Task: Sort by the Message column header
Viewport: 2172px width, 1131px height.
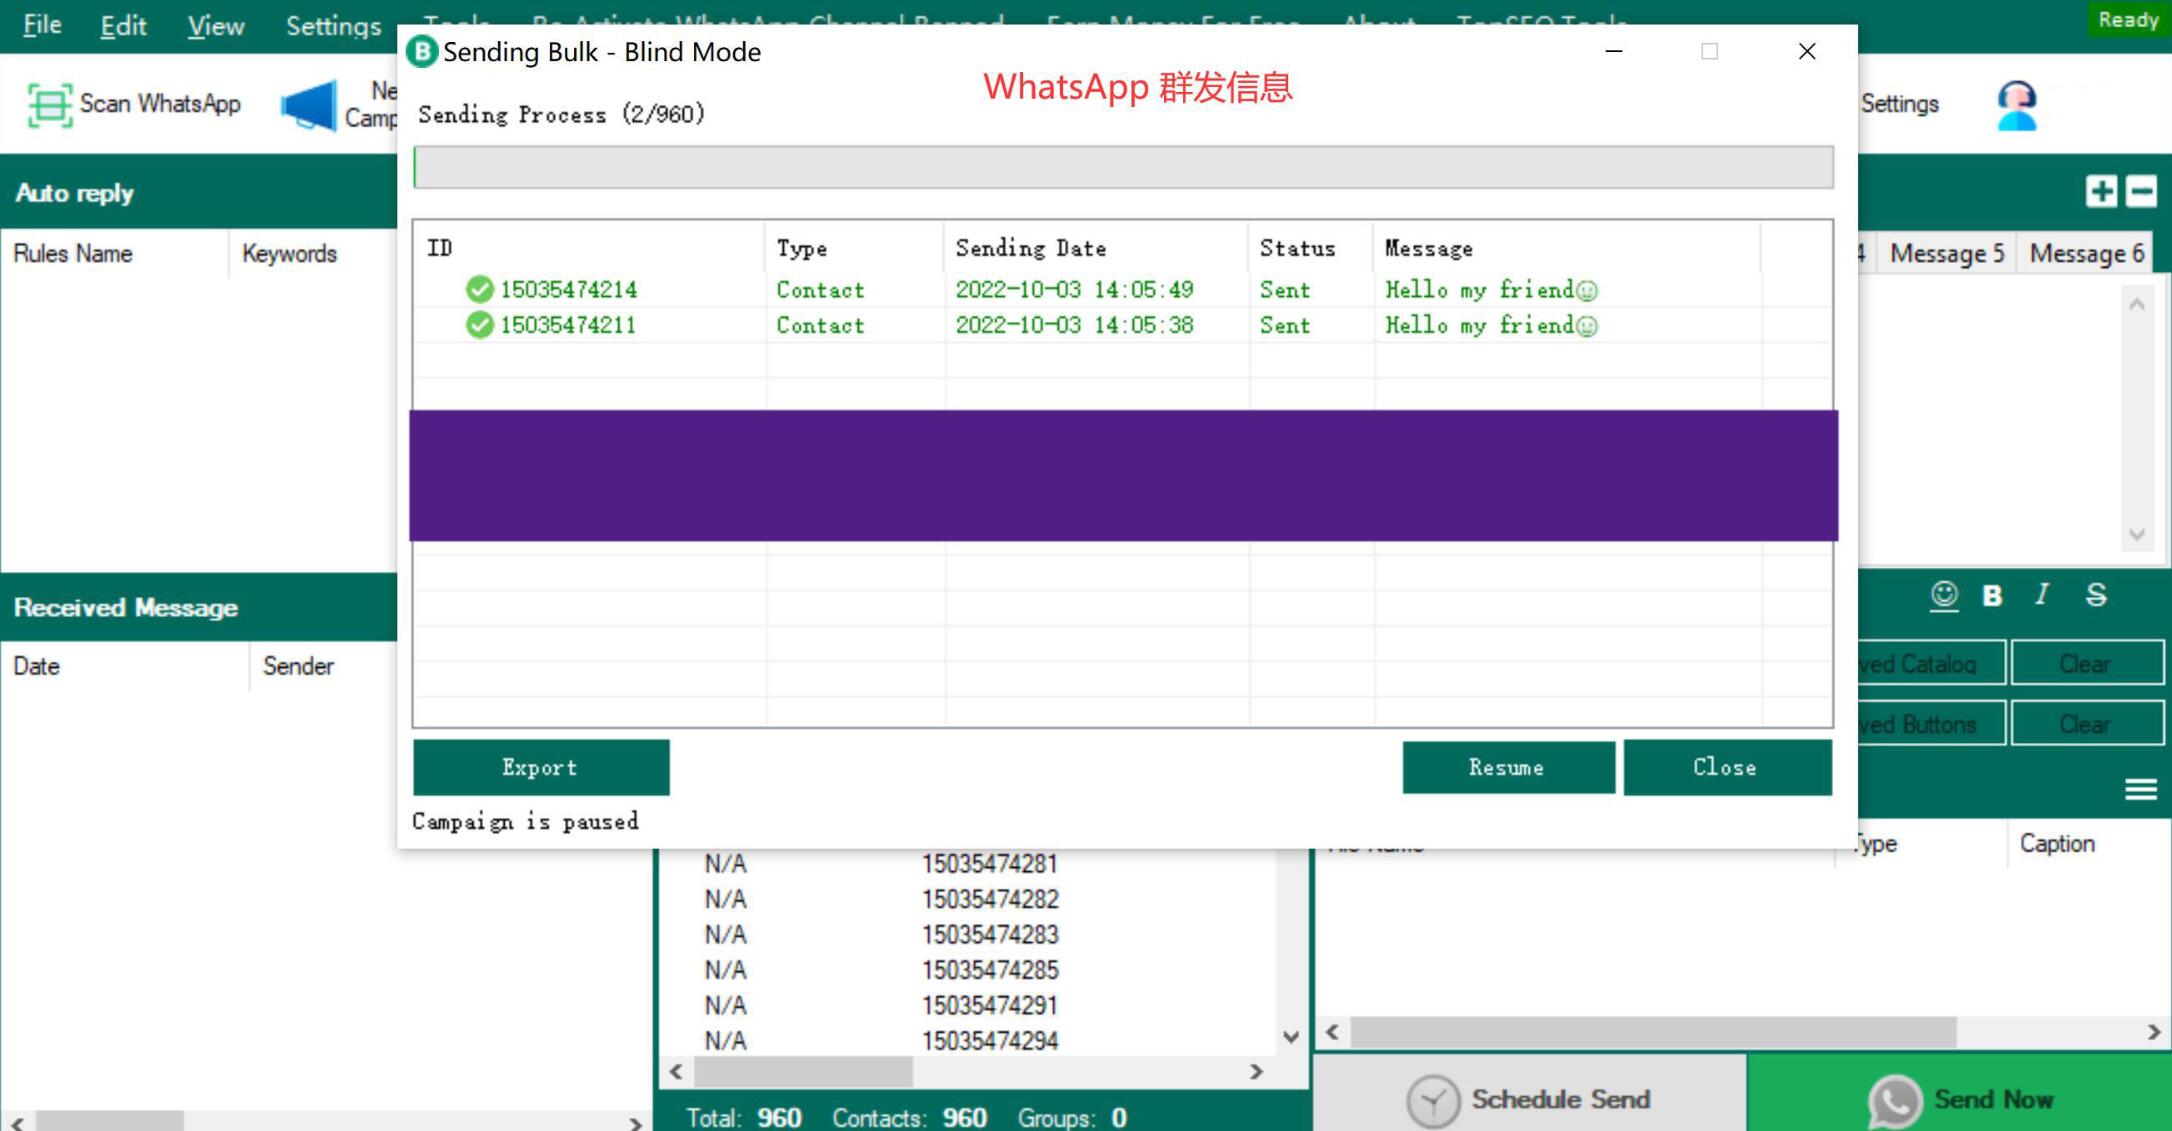Action: tap(1567, 248)
